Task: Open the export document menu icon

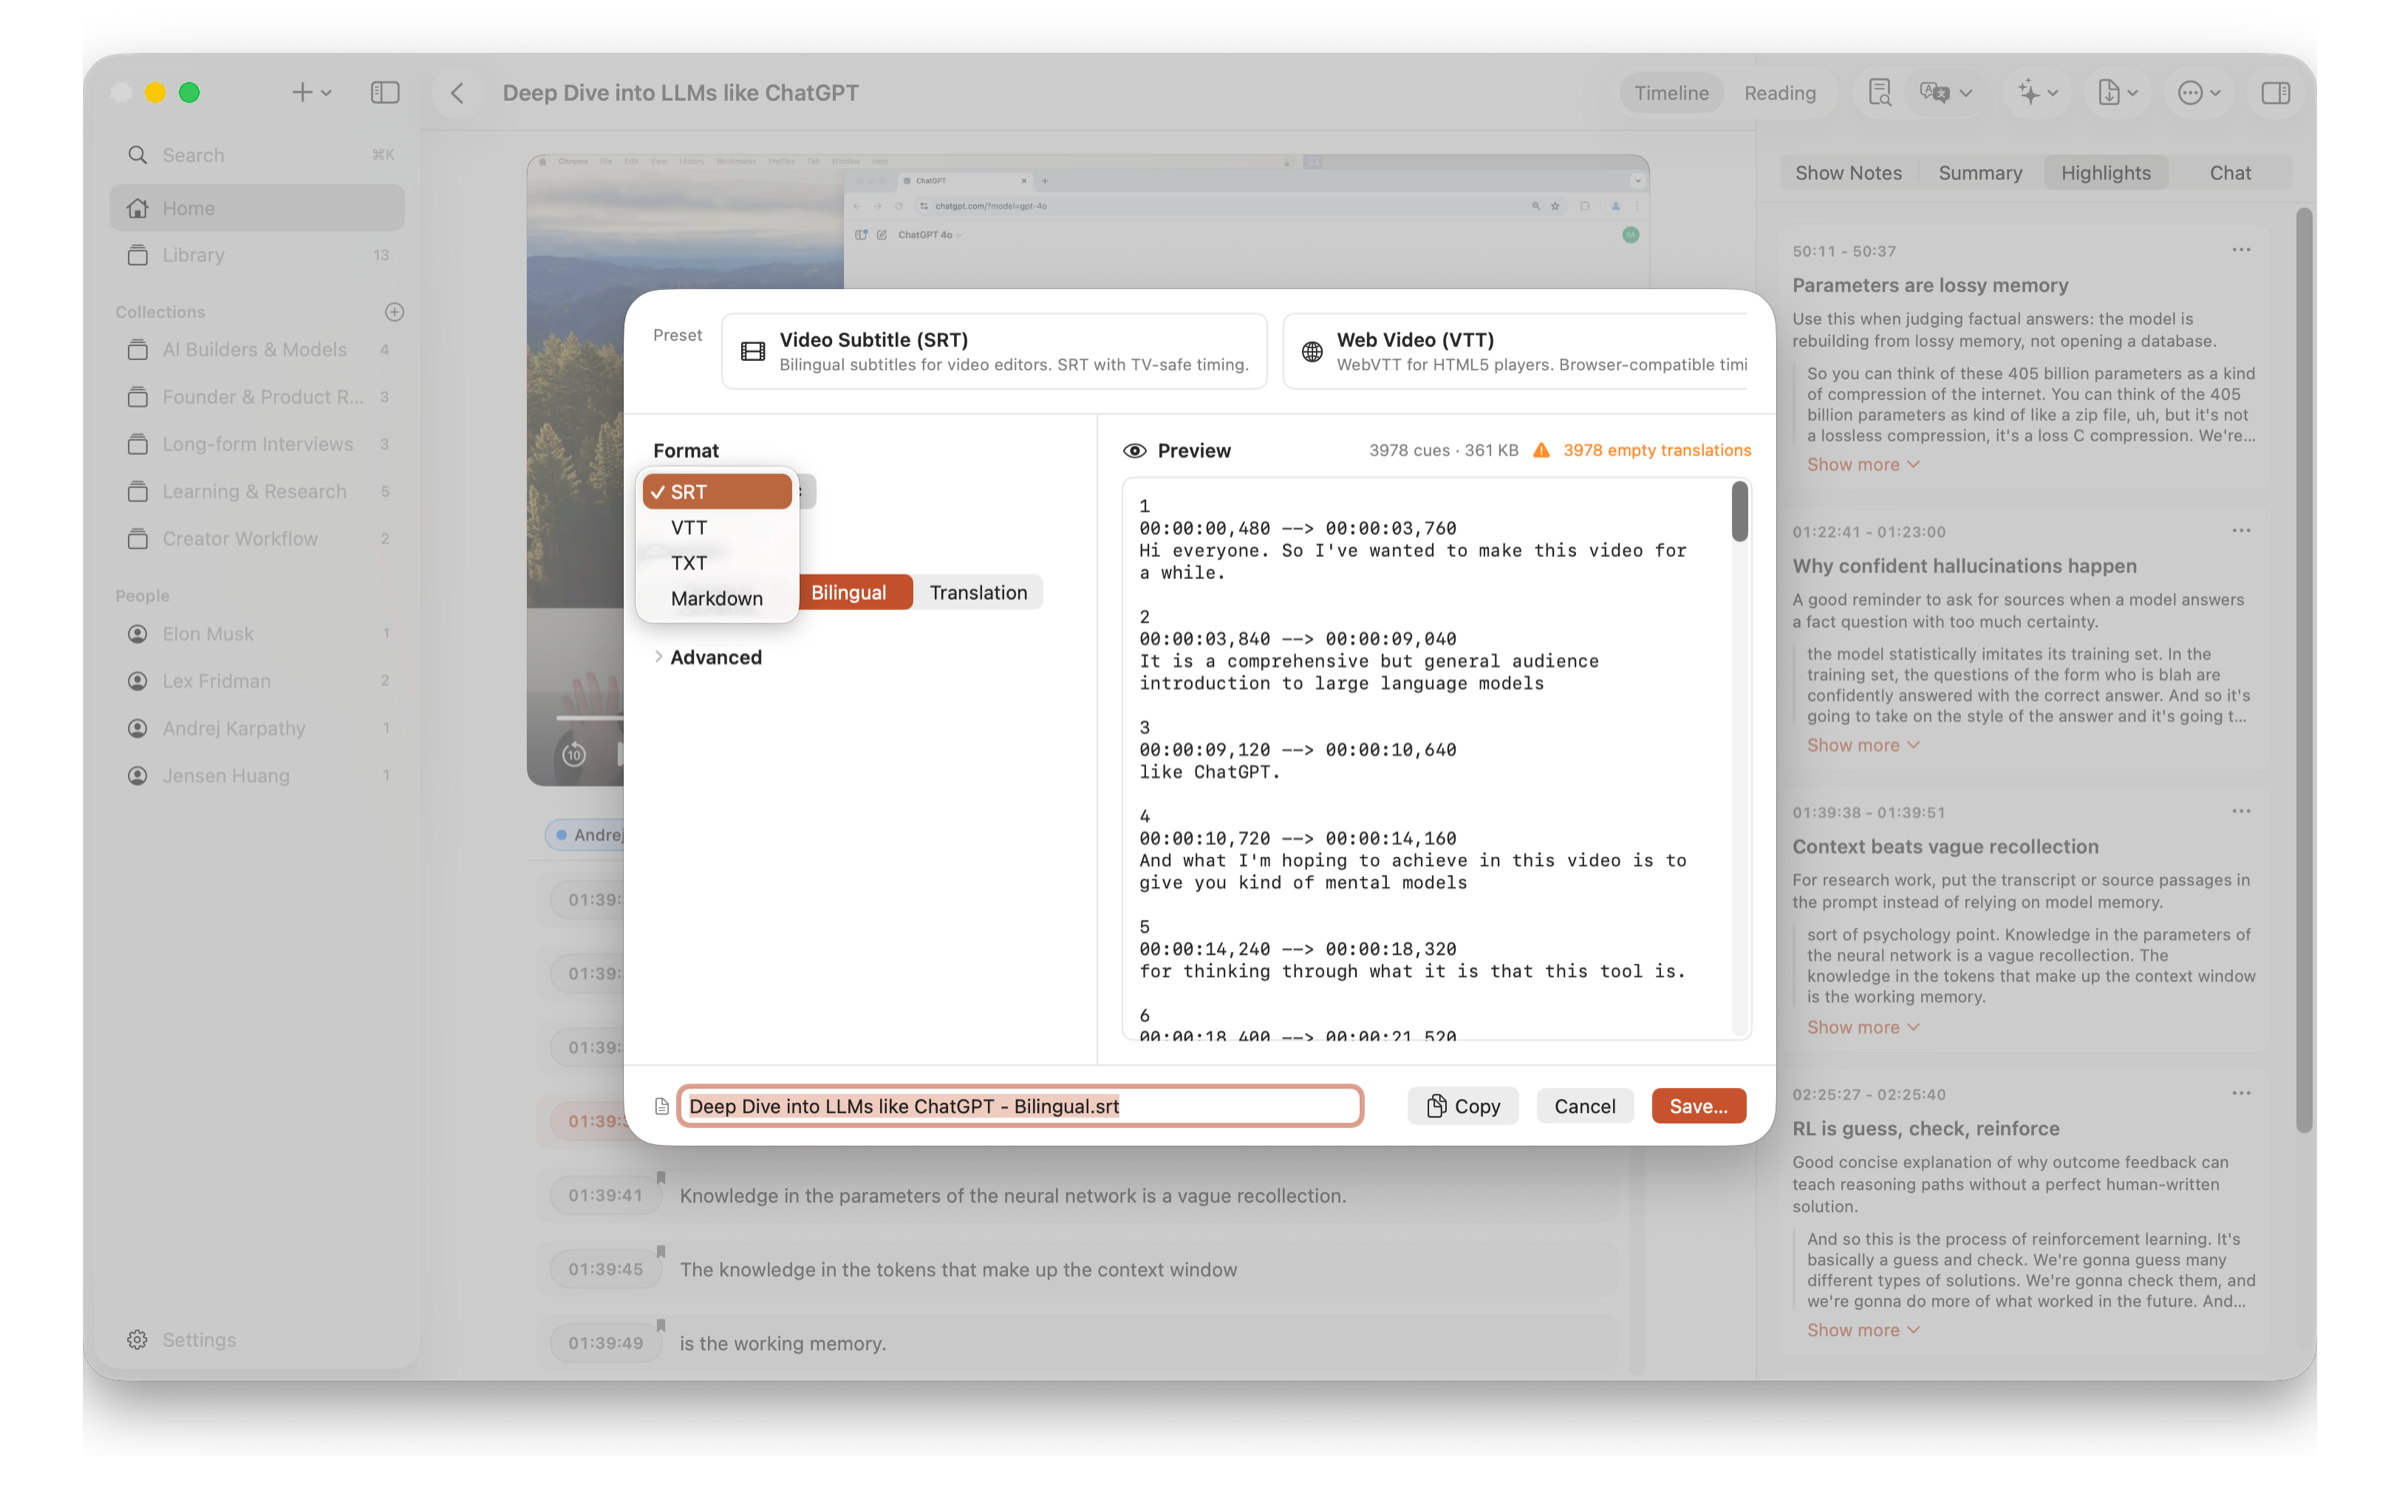Action: point(2117,93)
